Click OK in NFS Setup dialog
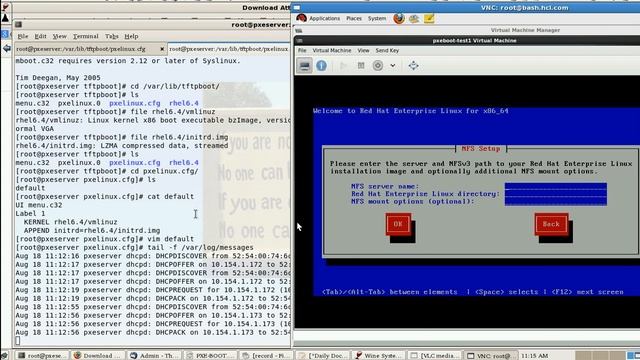The image size is (640, 360). point(398,224)
